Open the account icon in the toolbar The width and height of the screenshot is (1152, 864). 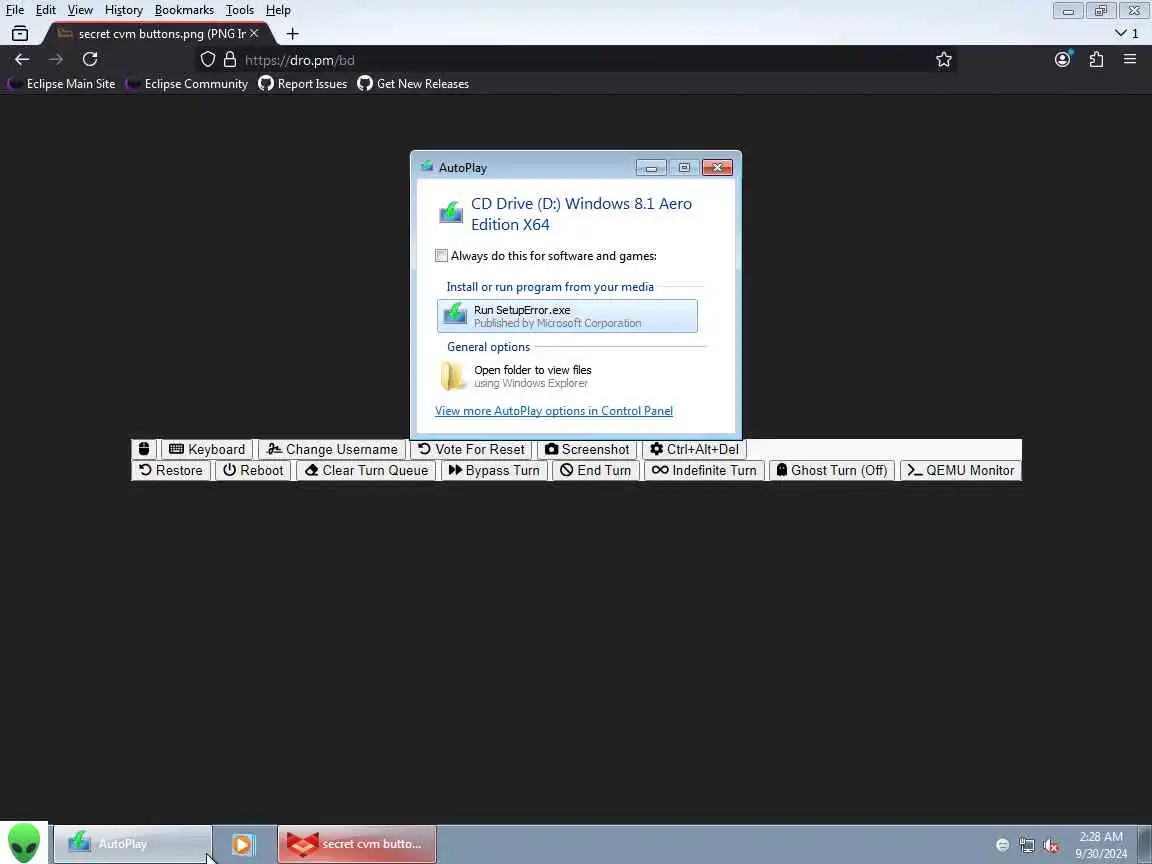point(1062,60)
